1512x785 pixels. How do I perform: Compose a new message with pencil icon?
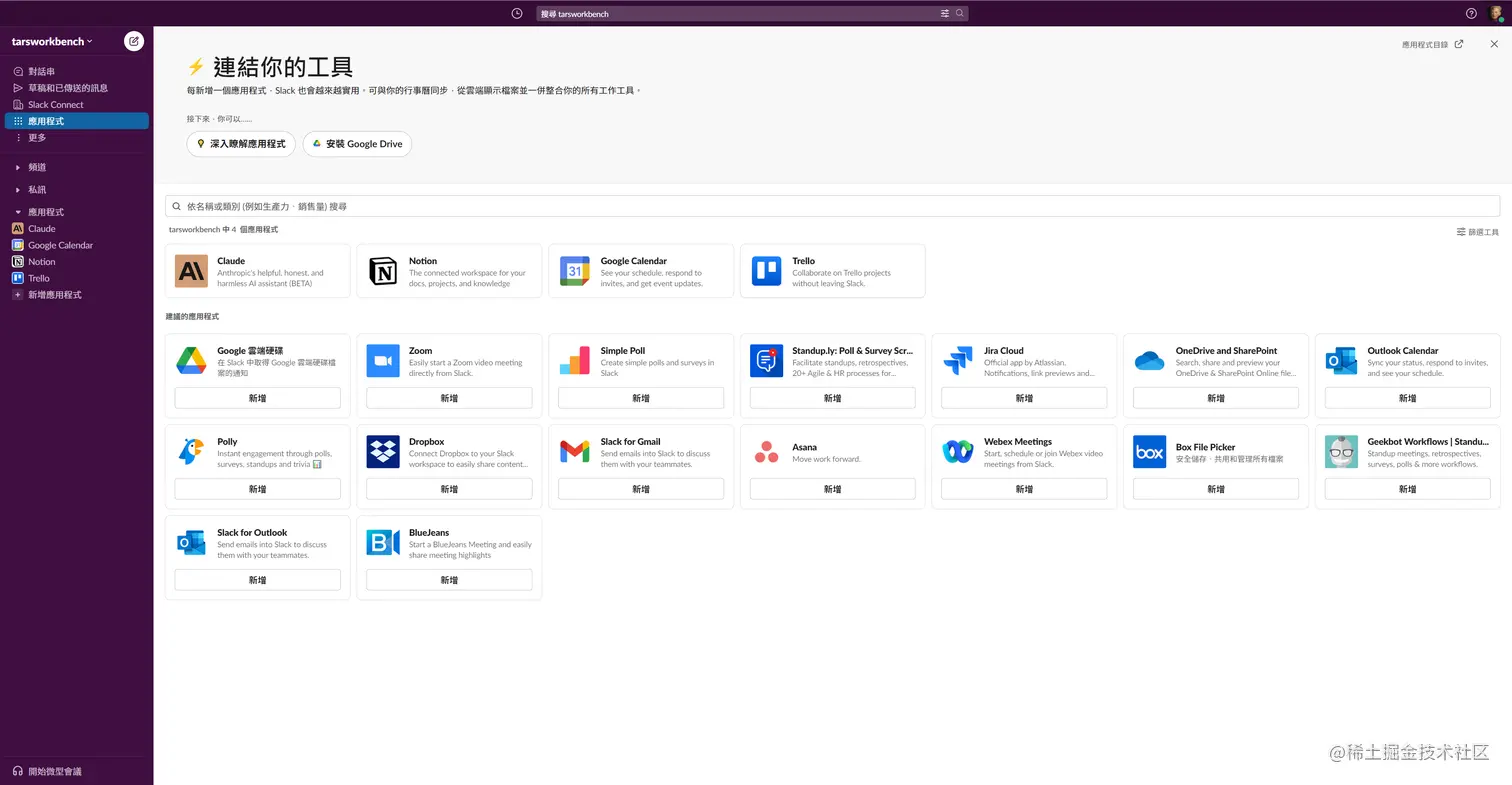[134, 41]
